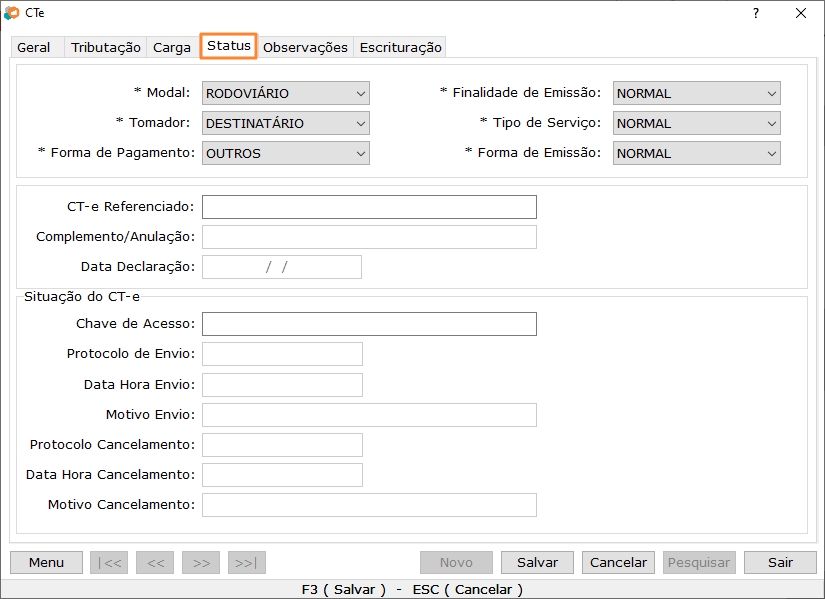Expand the Tomador dropdown
The image size is (825, 599).
pyautogui.click(x=285, y=123)
